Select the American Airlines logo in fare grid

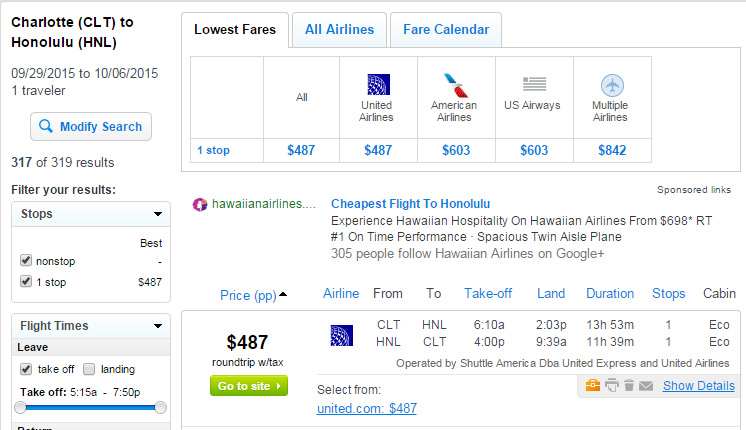coord(456,85)
